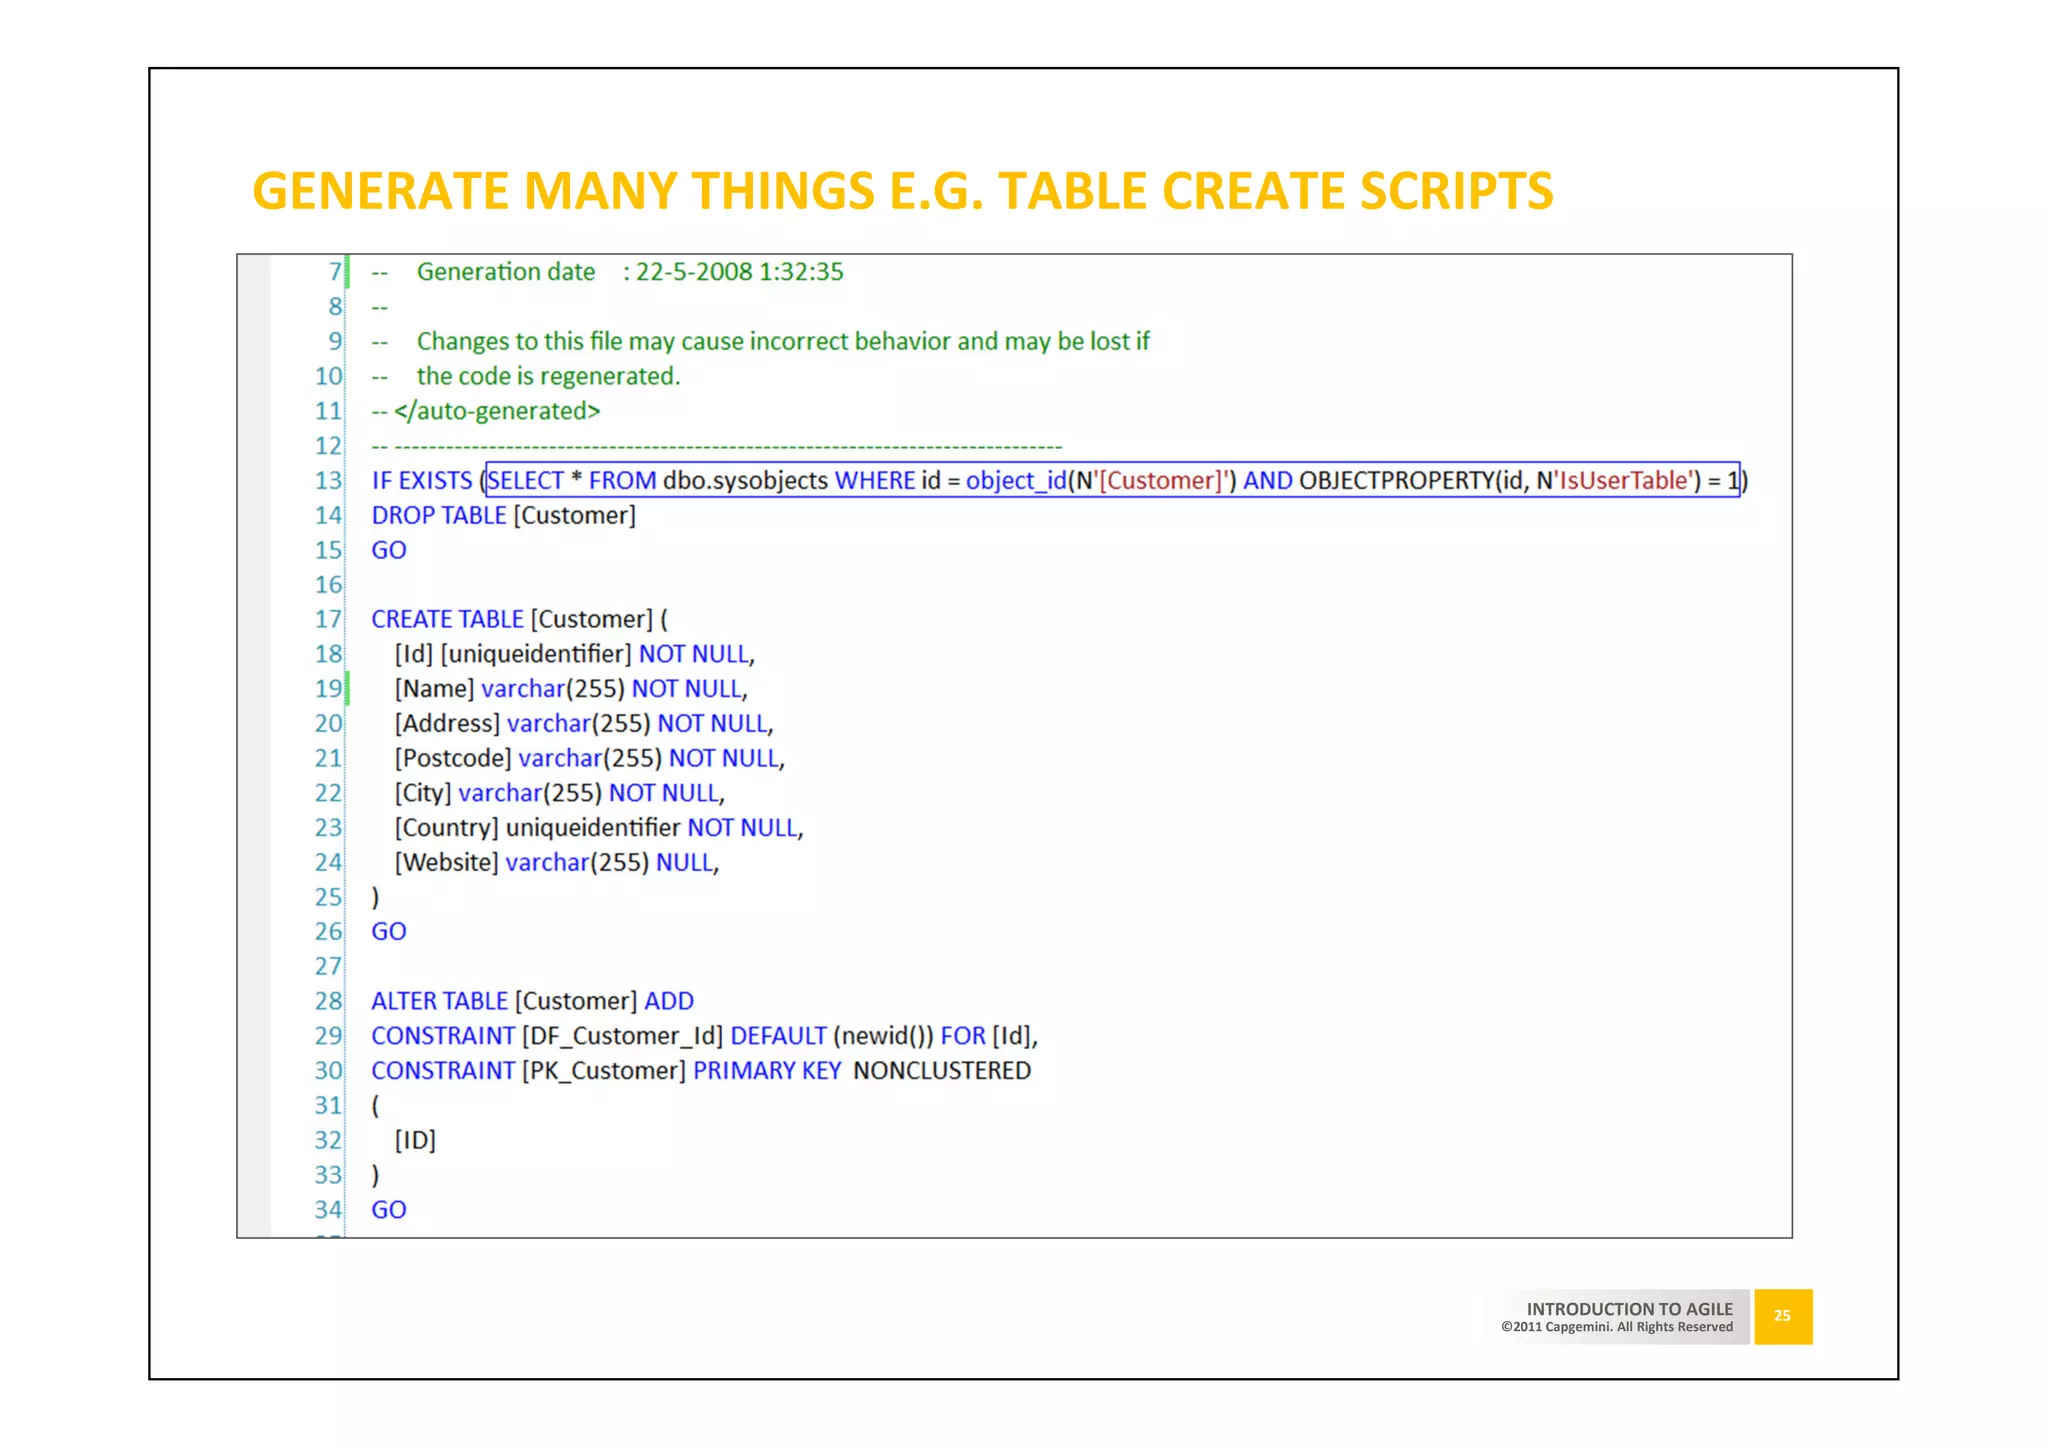
Task: Click the yellow slide number 25 box
Action: pos(1783,1317)
